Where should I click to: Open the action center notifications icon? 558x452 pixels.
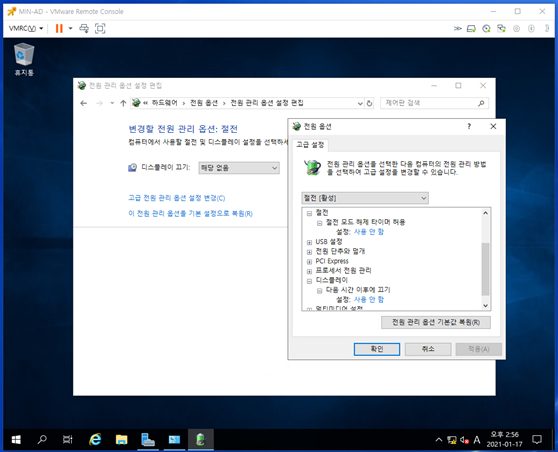(537, 440)
